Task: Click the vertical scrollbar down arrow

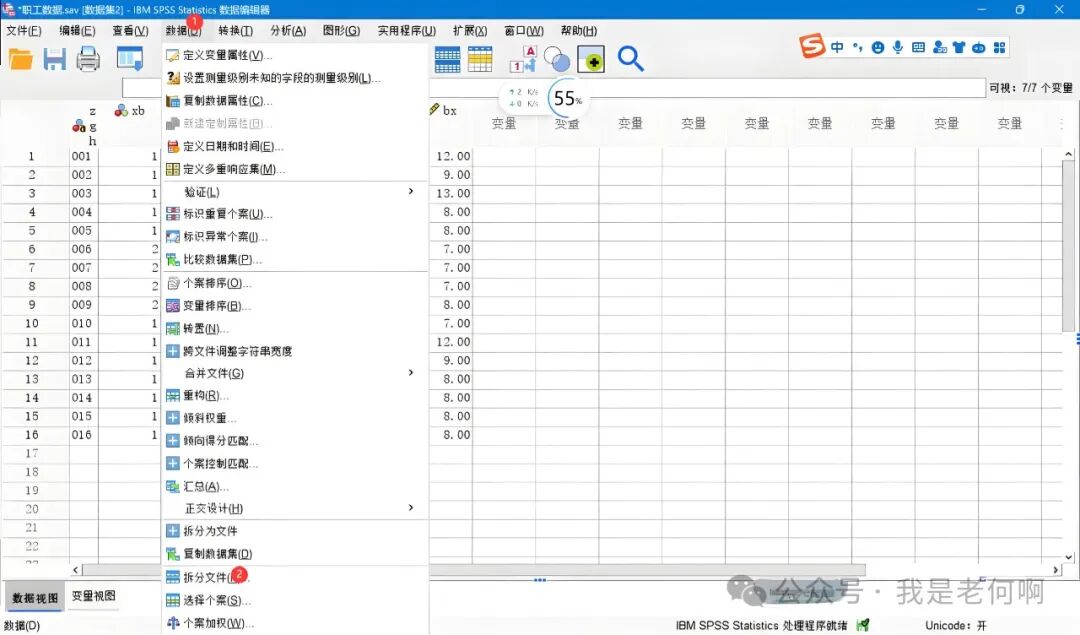Action: 1068,556
